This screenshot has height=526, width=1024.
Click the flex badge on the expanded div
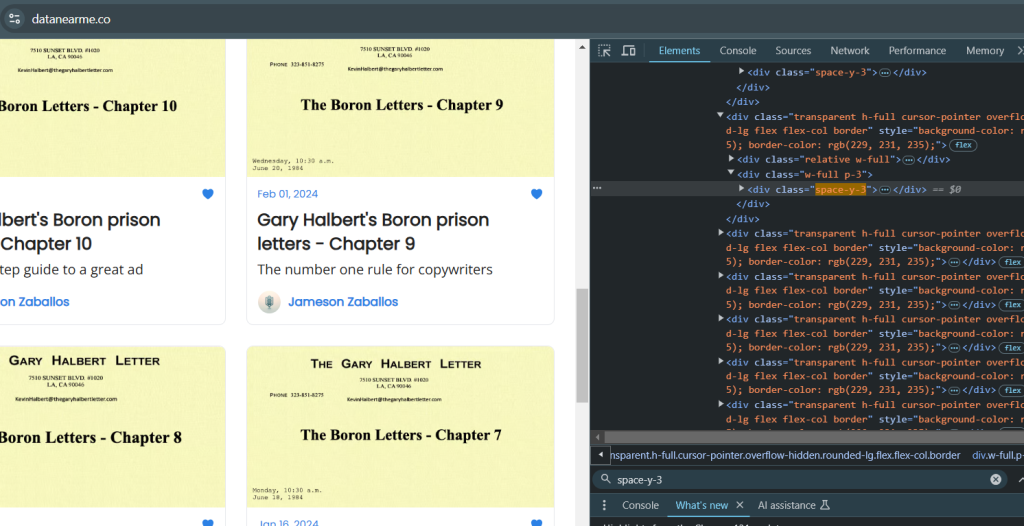click(963, 145)
